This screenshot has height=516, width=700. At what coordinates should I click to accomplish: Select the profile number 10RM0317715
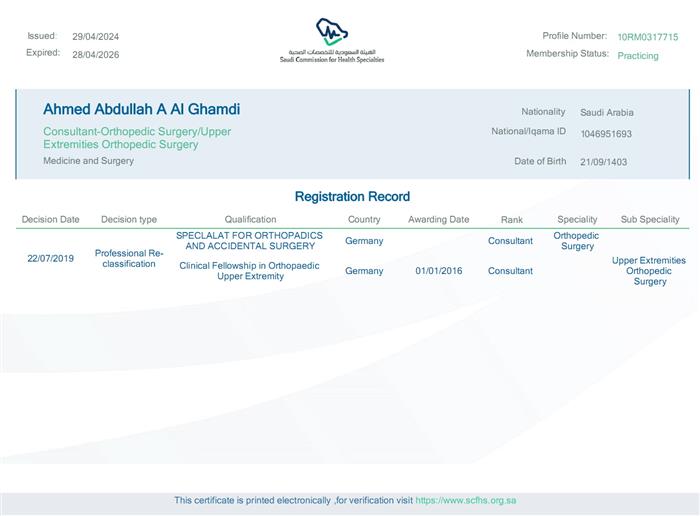tap(648, 37)
